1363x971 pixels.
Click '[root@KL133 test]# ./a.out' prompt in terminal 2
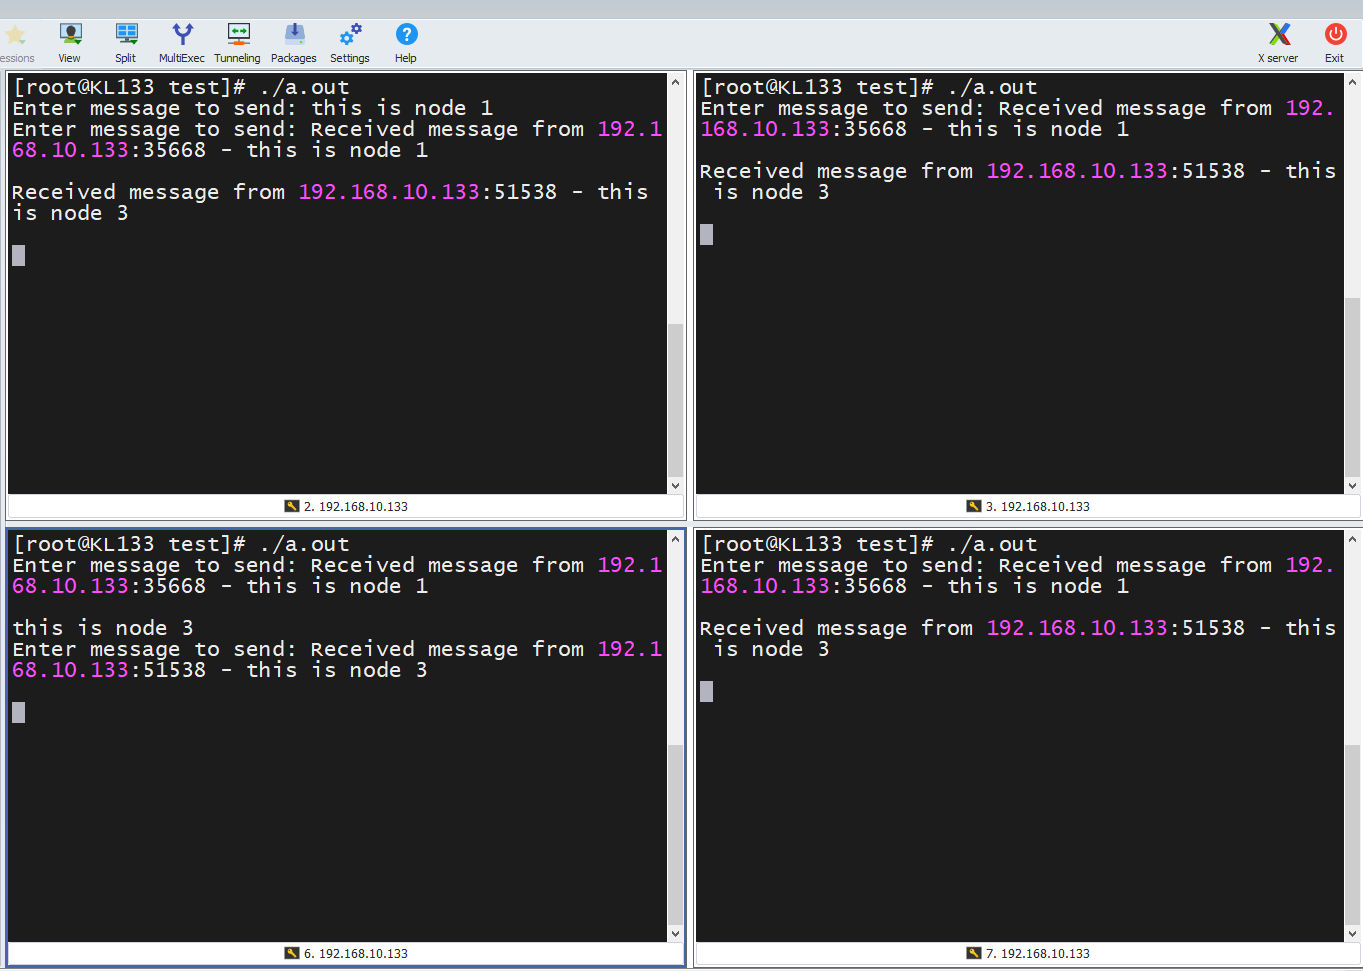click(x=181, y=87)
